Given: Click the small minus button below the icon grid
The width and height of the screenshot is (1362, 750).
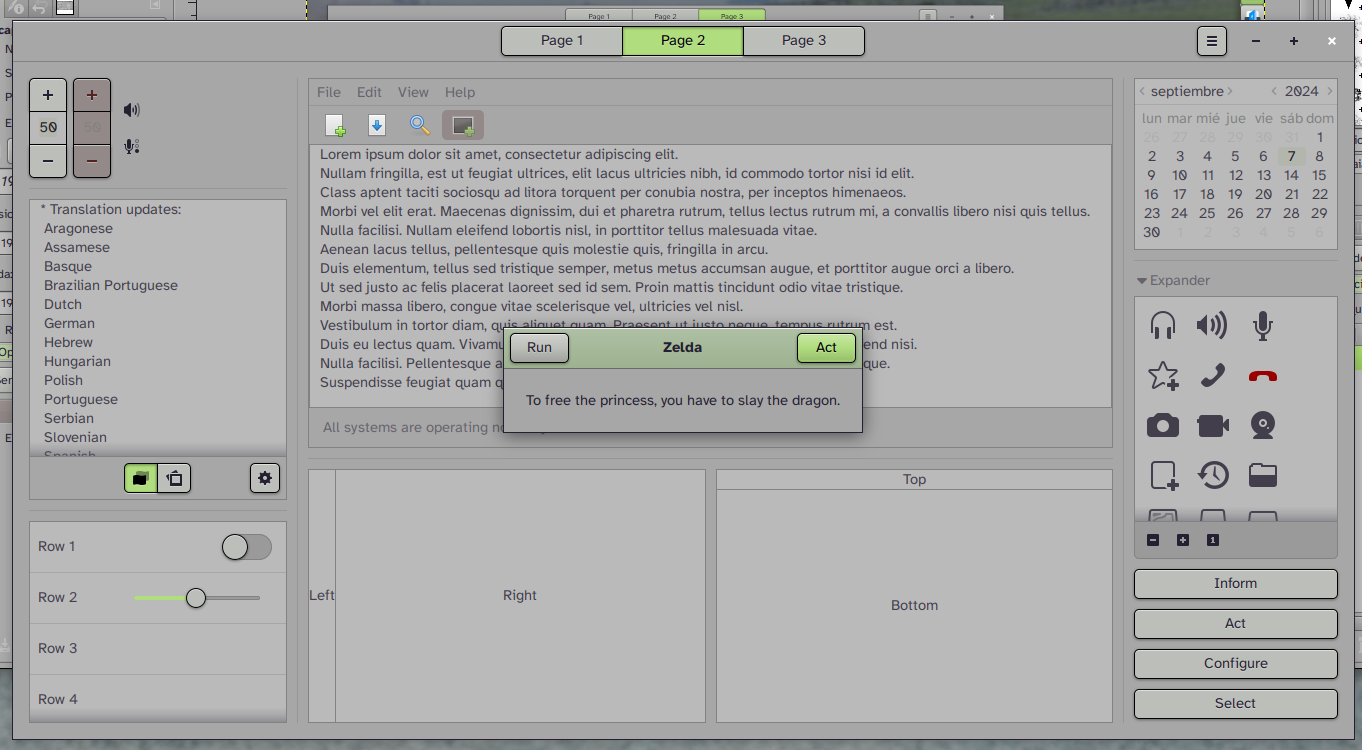Looking at the screenshot, I should [1153, 540].
